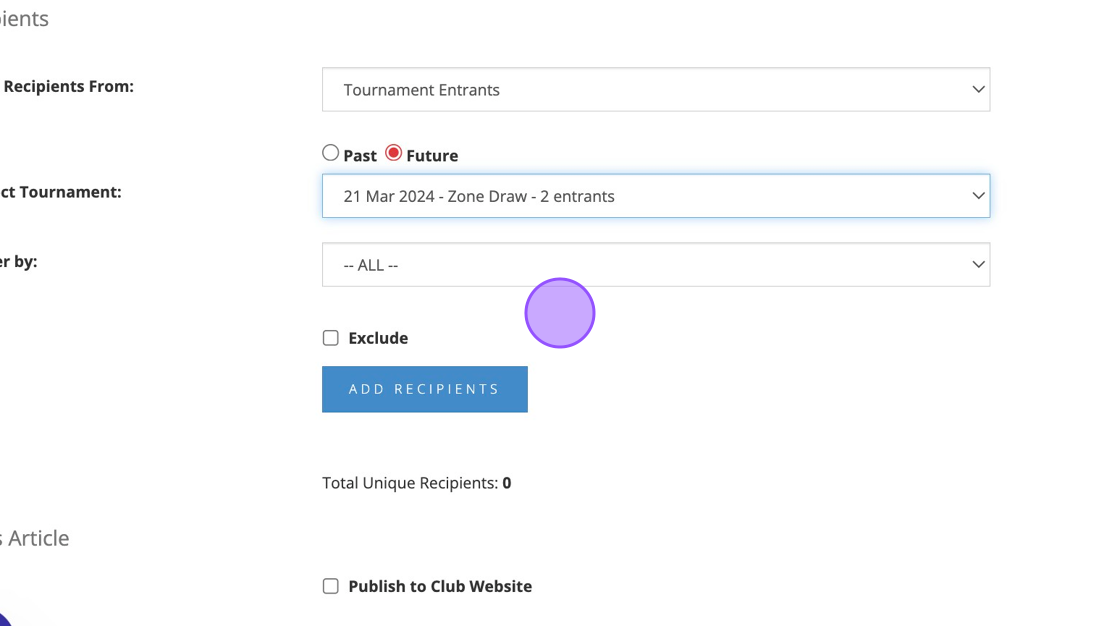Click the Publish to Club Website label
The width and height of the screenshot is (1120, 626).
tap(440, 586)
